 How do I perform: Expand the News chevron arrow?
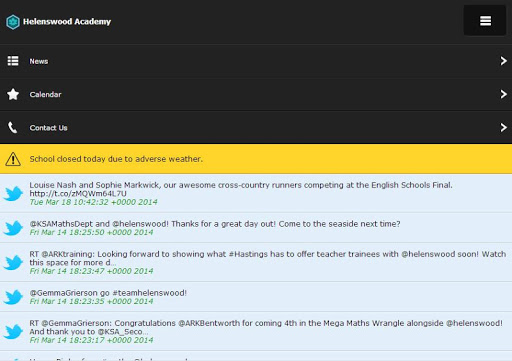tap(504, 61)
